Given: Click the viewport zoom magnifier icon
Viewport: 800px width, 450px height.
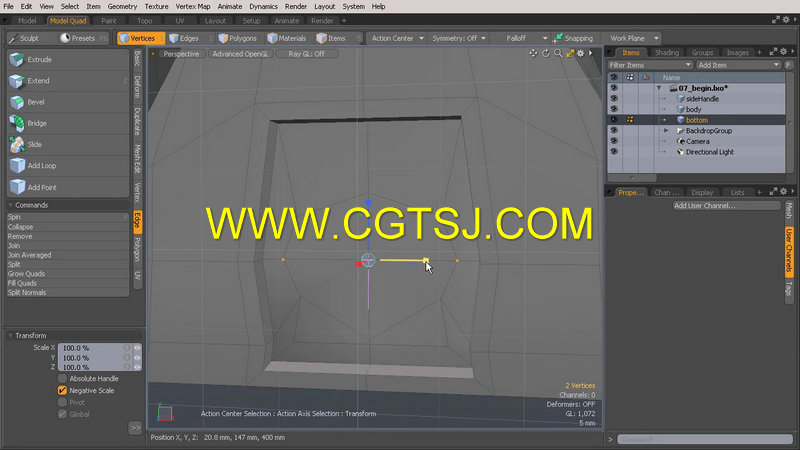Looking at the screenshot, I should coord(558,54).
